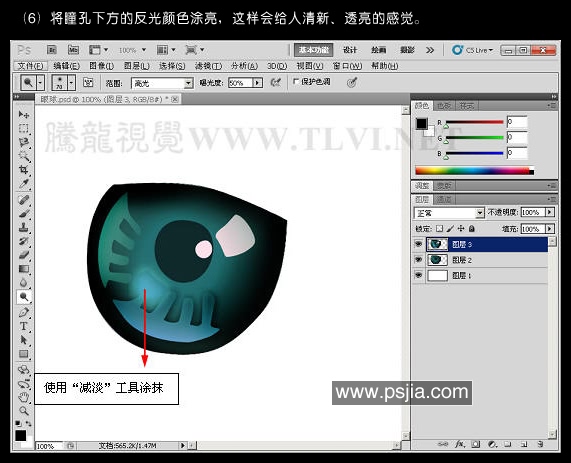Select the Eyedropper tool
This screenshot has width=571, height=463.
24,184
